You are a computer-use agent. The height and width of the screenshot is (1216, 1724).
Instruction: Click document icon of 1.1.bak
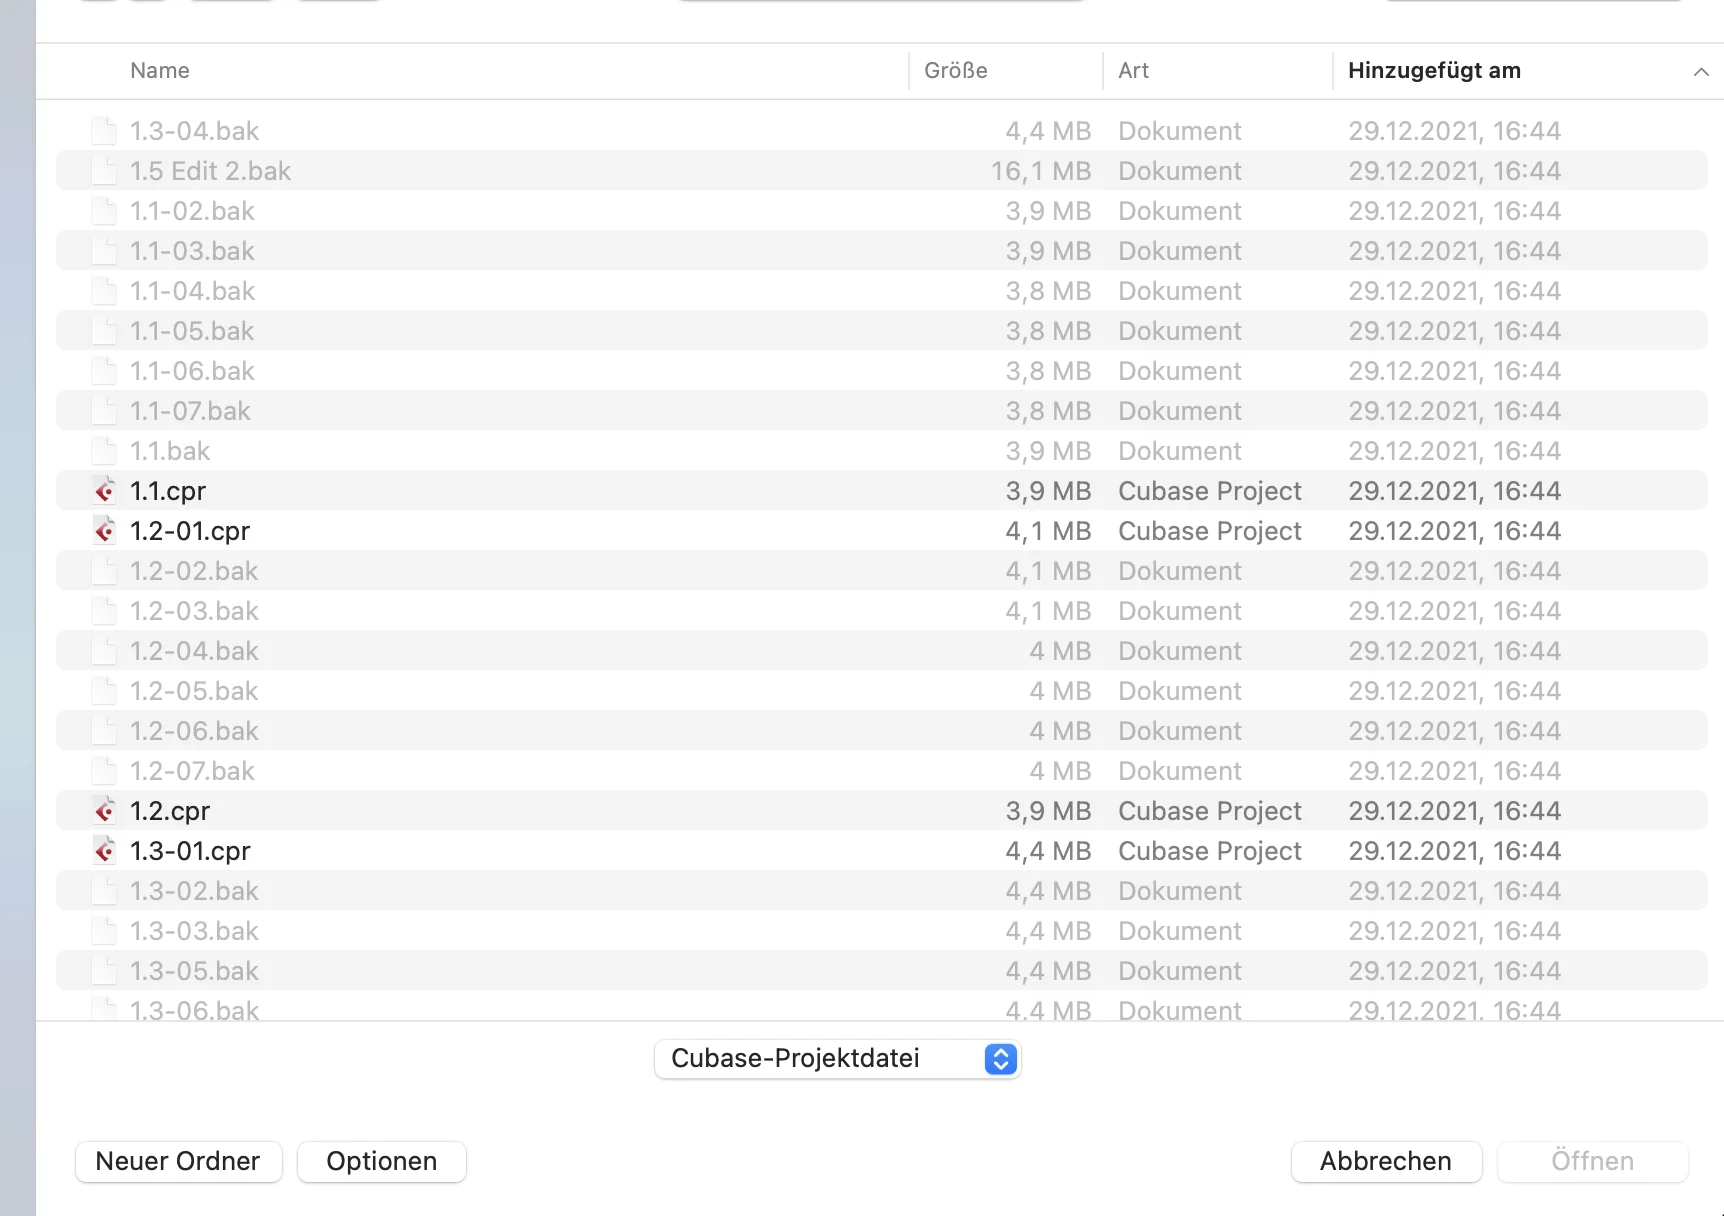pyautogui.click(x=105, y=451)
